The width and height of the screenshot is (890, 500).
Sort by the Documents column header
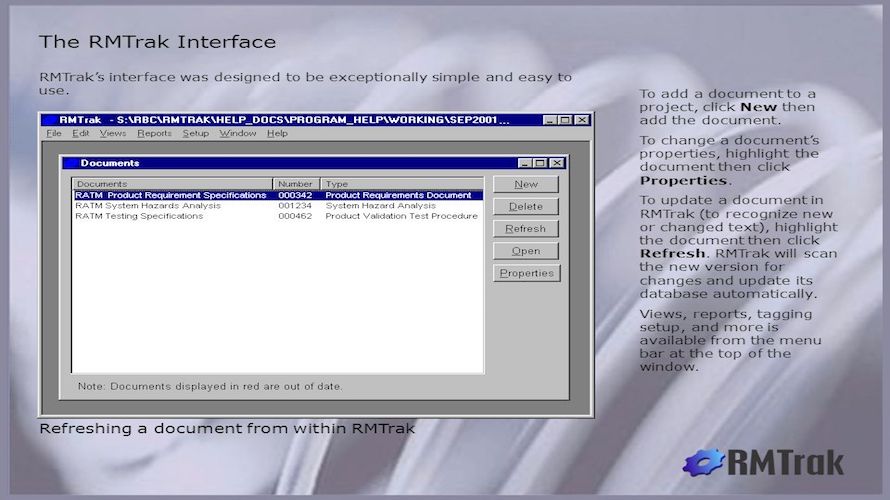click(x=173, y=184)
